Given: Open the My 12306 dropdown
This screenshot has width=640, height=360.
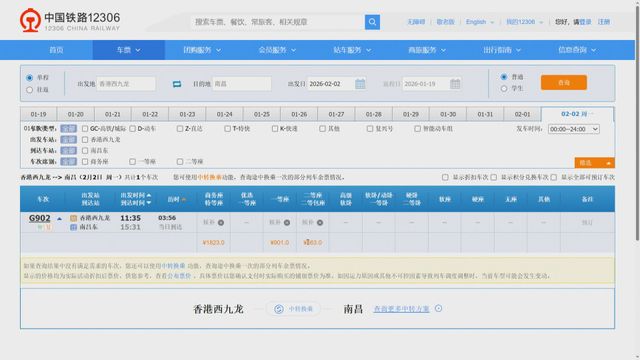Looking at the screenshot, I should (x=524, y=22).
